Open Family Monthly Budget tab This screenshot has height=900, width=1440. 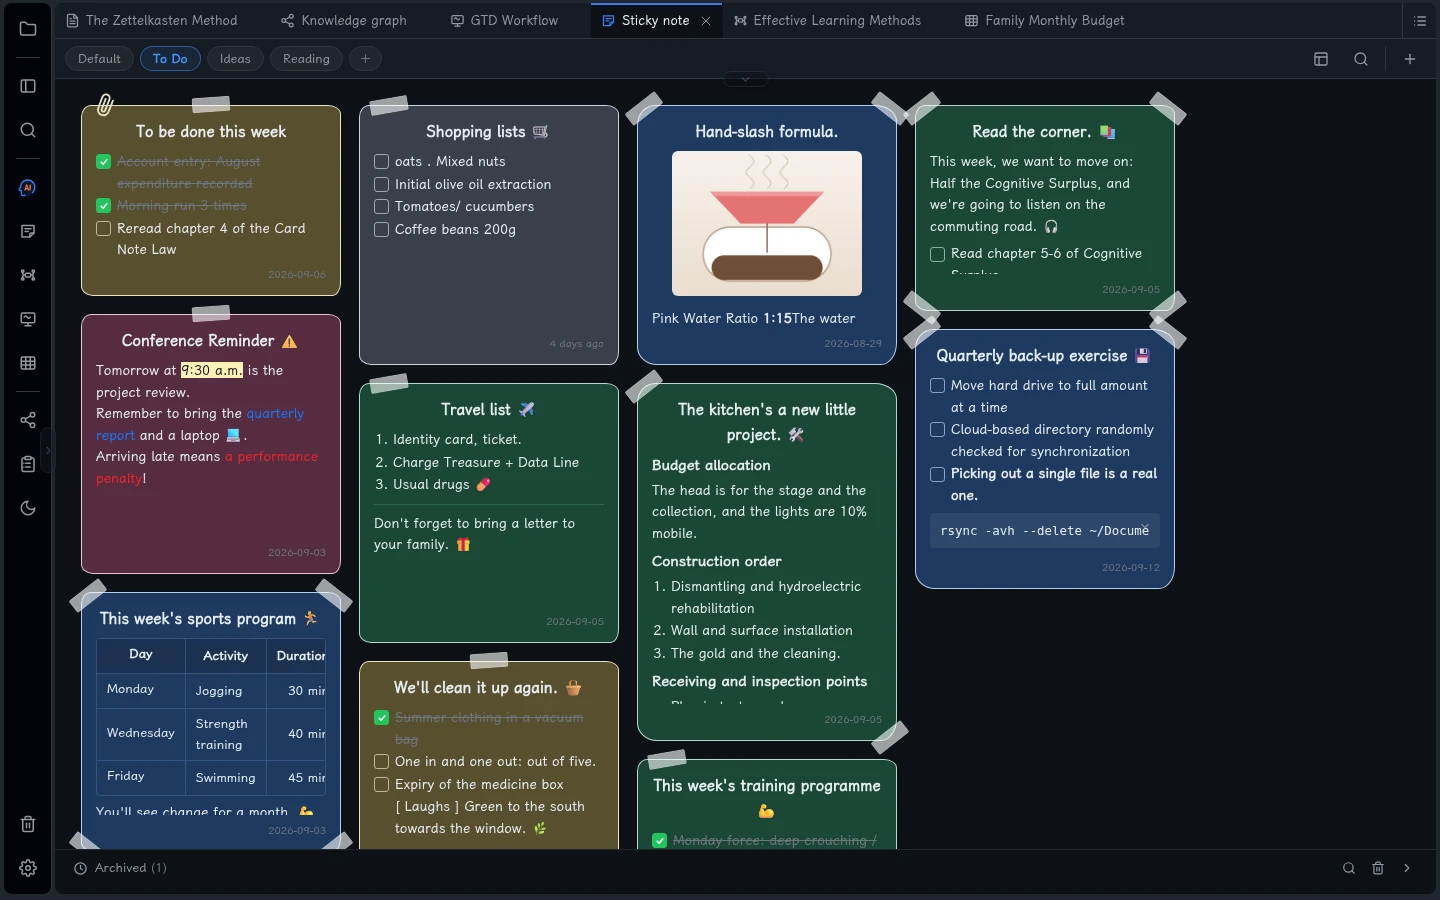click(1044, 20)
